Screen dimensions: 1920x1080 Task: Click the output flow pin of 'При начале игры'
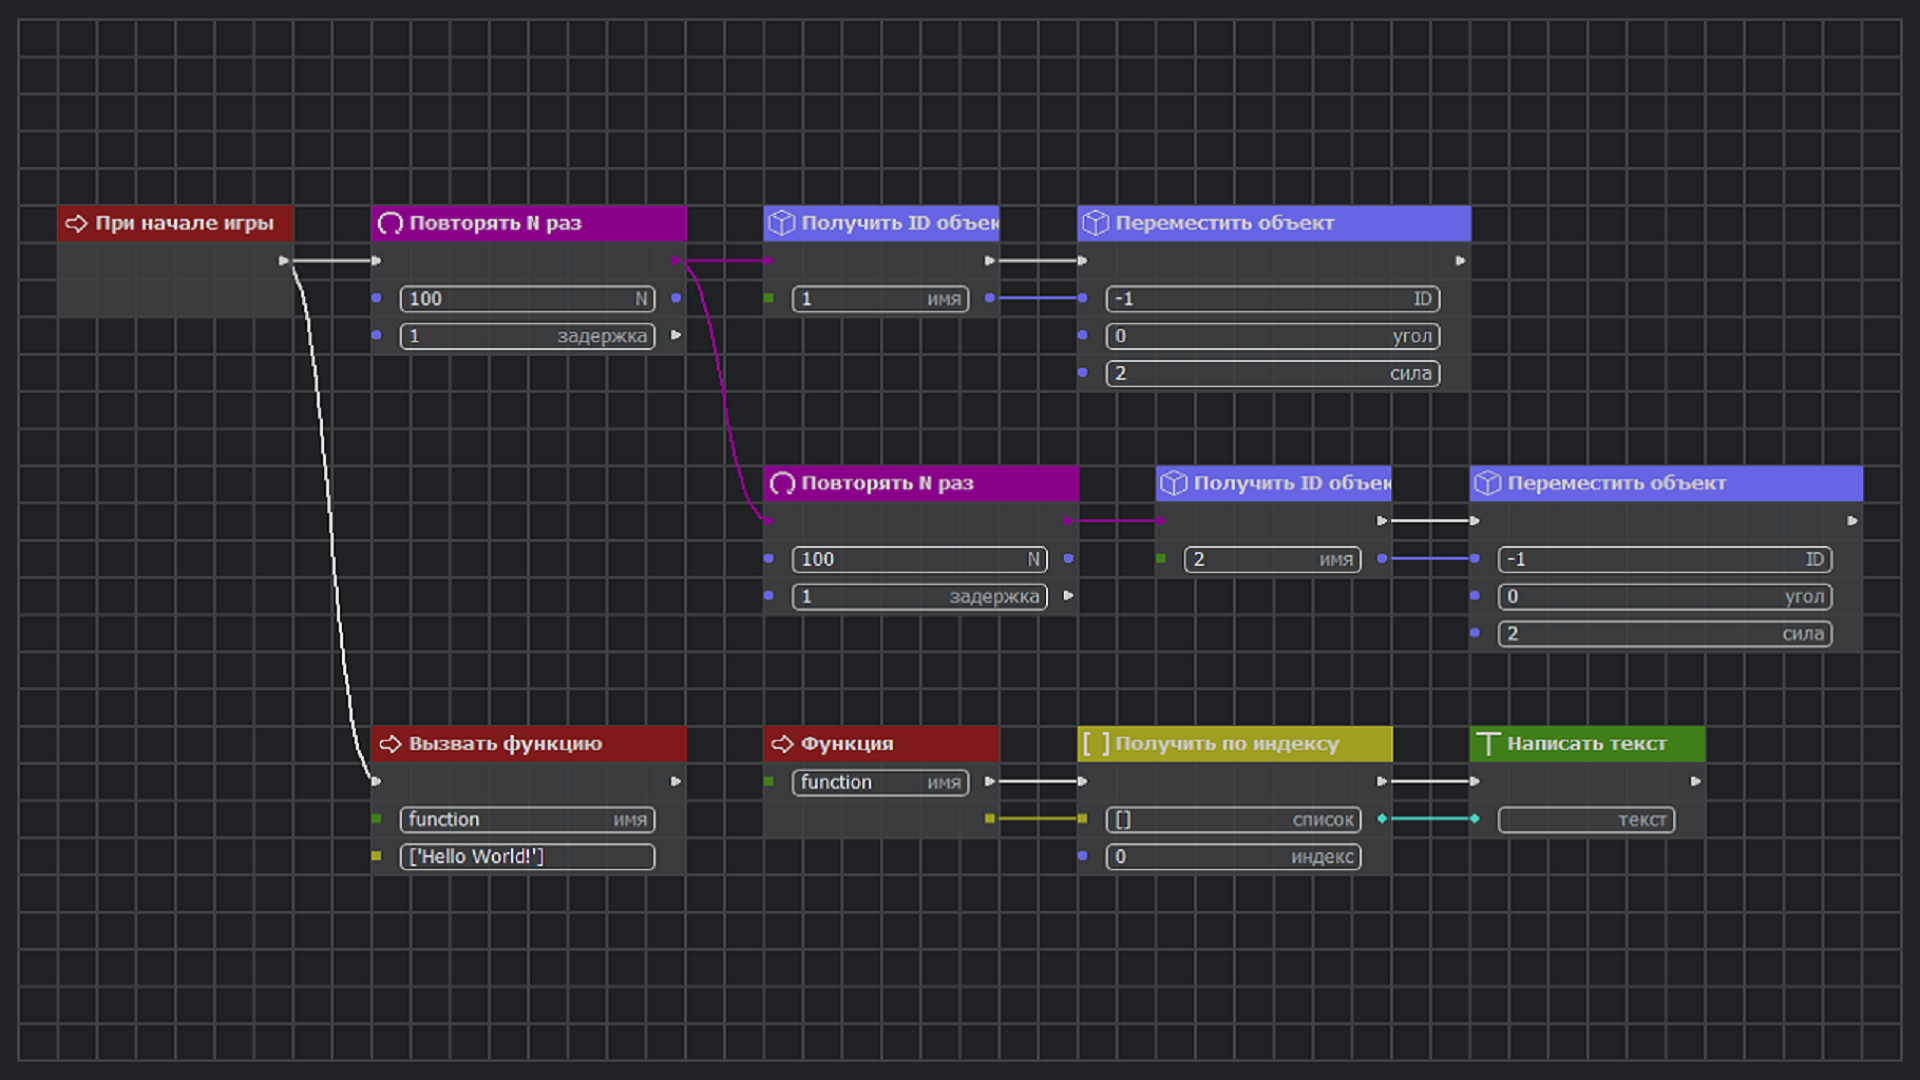284,261
